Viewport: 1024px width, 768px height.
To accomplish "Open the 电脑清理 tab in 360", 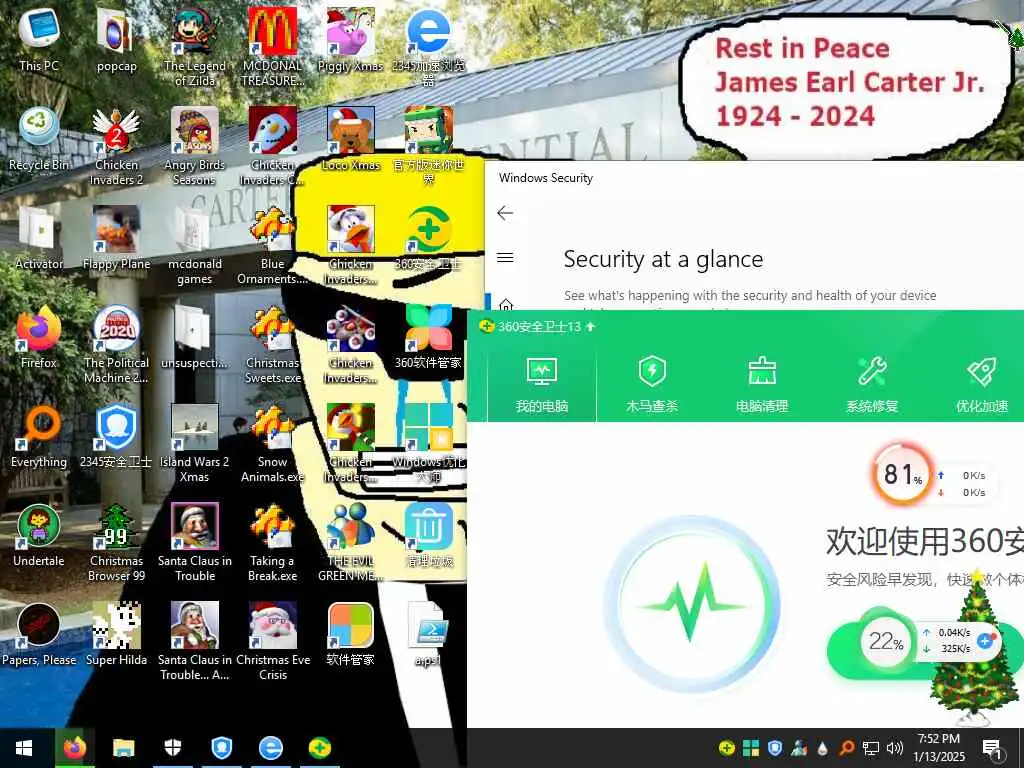I will pos(761,385).
